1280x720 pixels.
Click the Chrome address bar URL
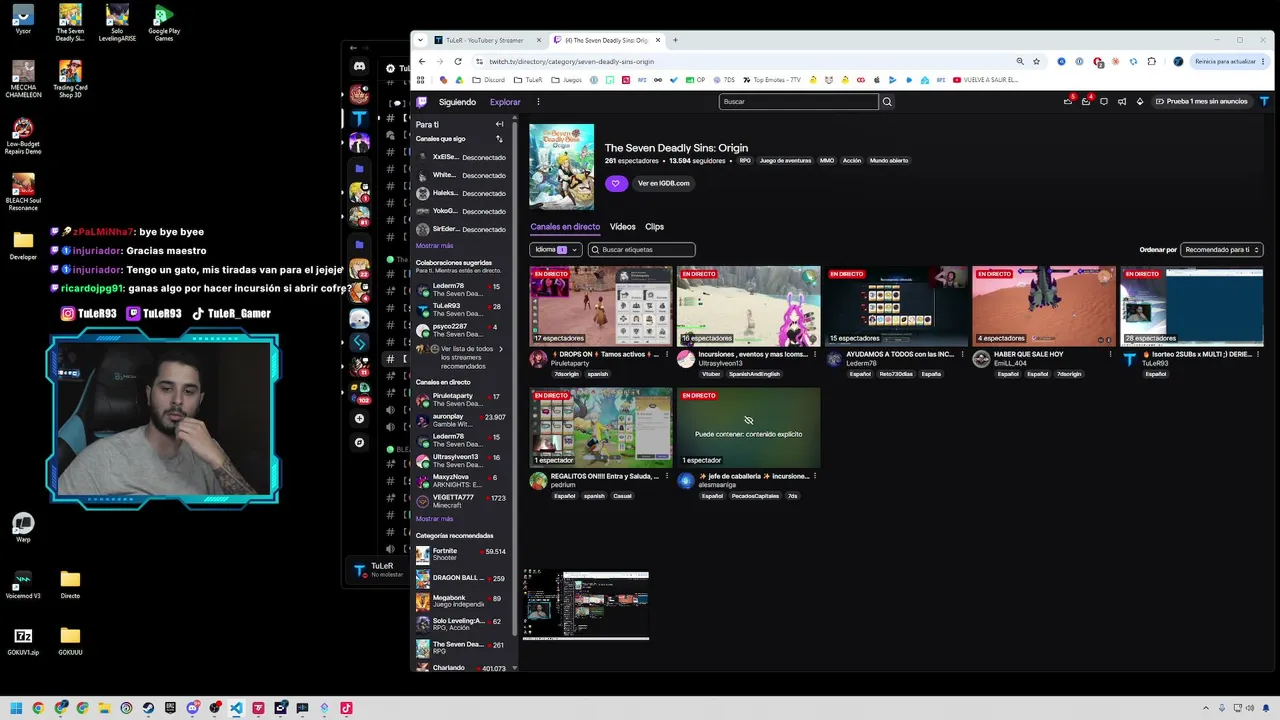click(x=571, y=61)
